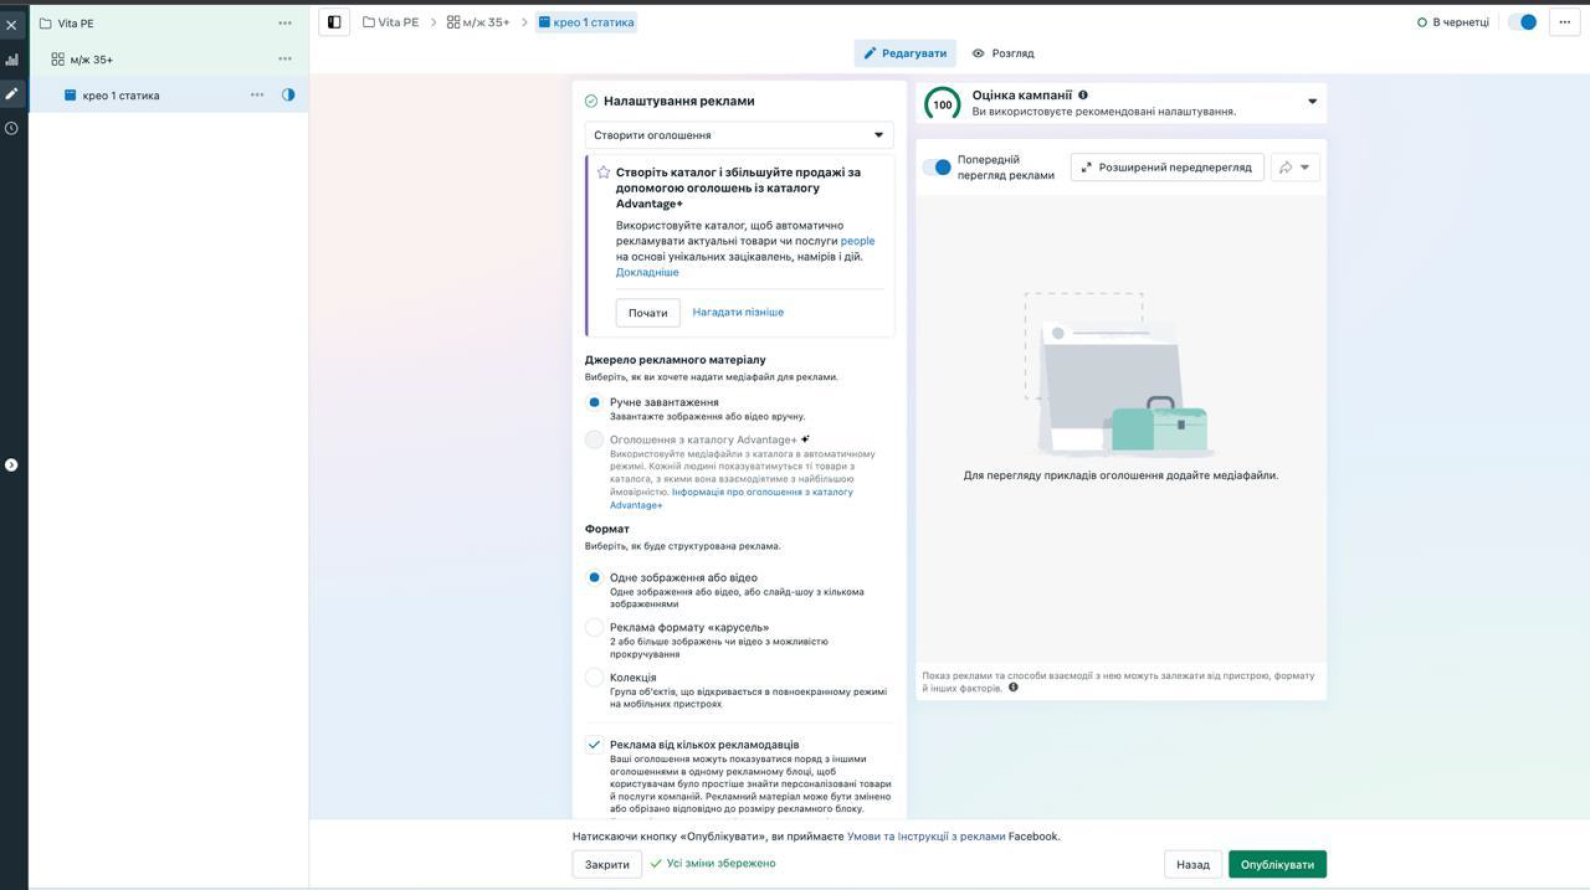Toggle the ad status switch near В чернетці
Viewport: 1590px width, 890px height.
tap(1522, 22)
